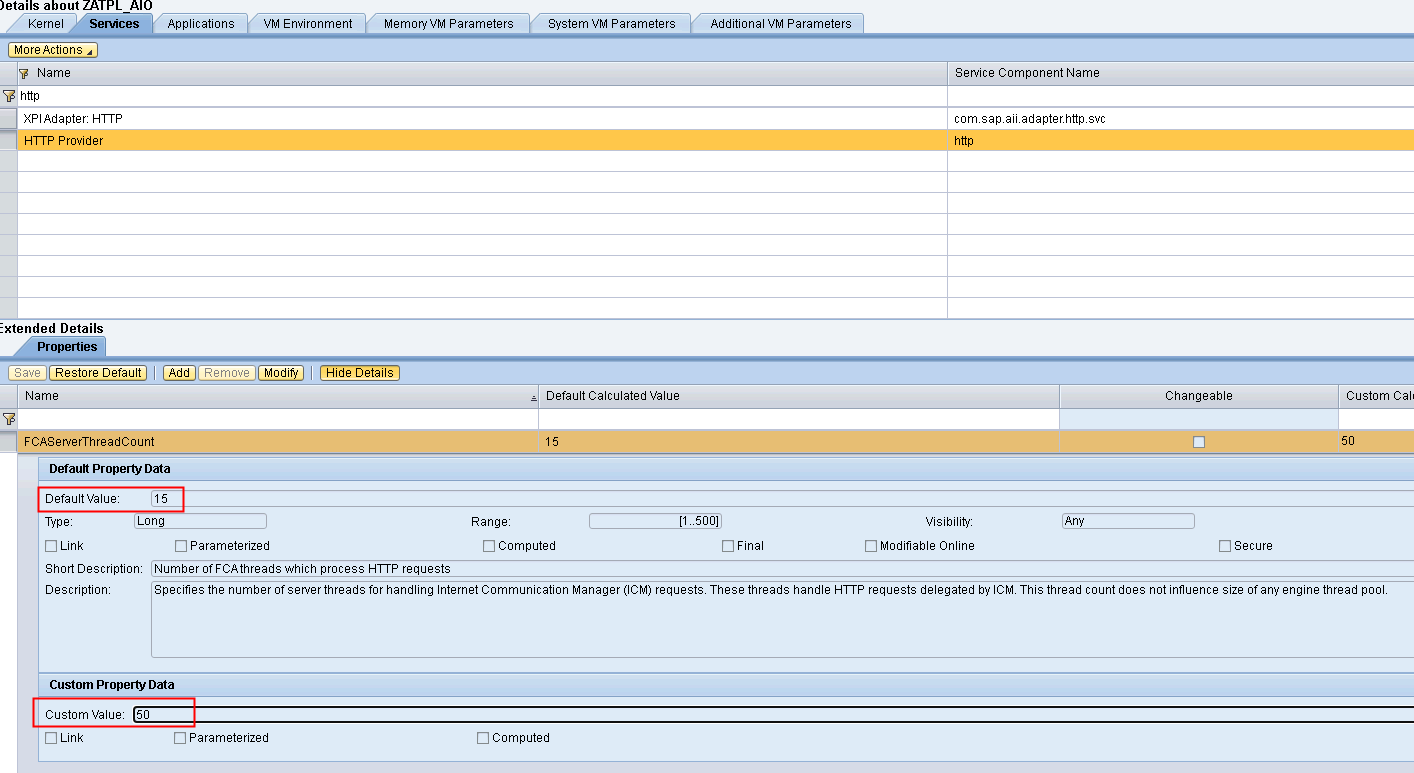Image resolution: width=1414 pixels, height=773 pixels.
Task: Toggle the Changeable checkbox for FCAServerThreadCount
Action: 1199,442
